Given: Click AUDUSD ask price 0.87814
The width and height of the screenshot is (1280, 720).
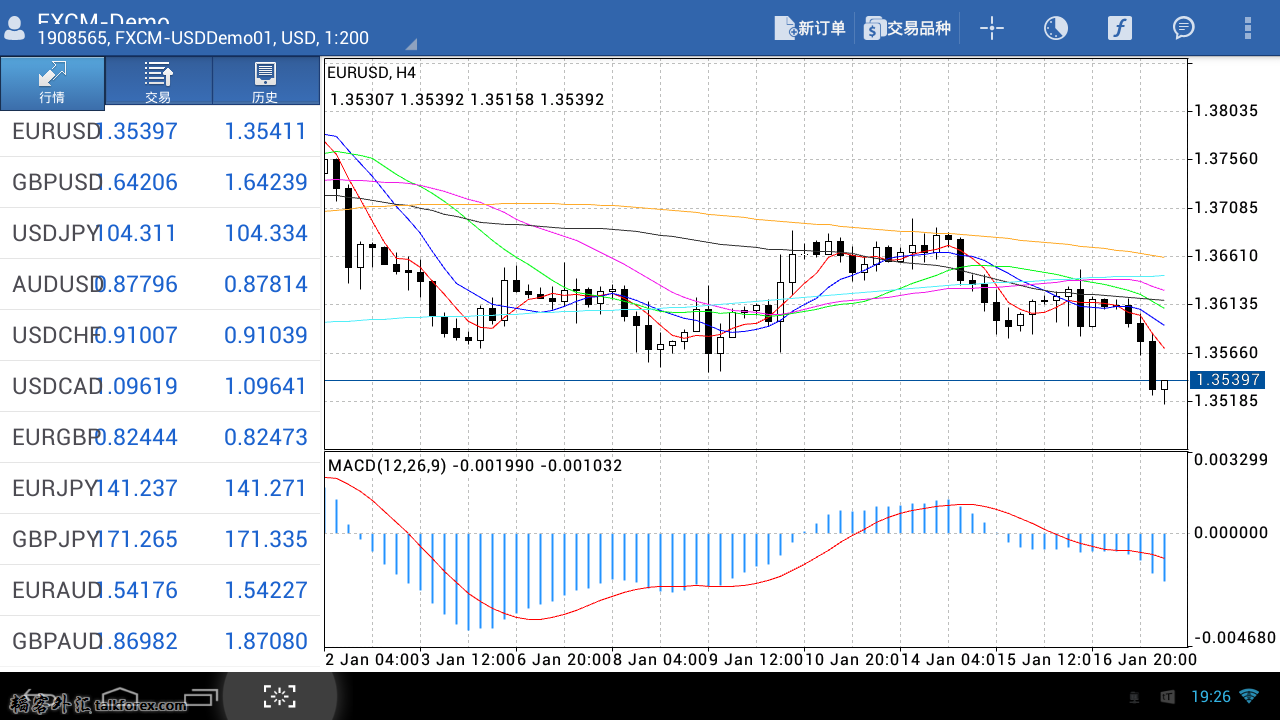Looking at the screenshot, I should click(x=265, y=284).
